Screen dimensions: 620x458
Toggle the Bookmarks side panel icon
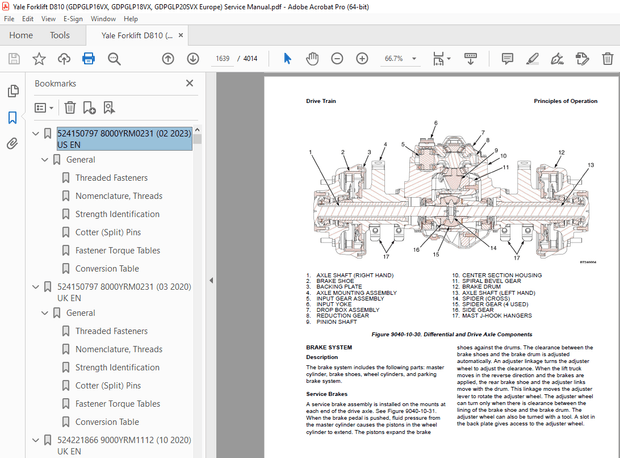click(13, 117)
